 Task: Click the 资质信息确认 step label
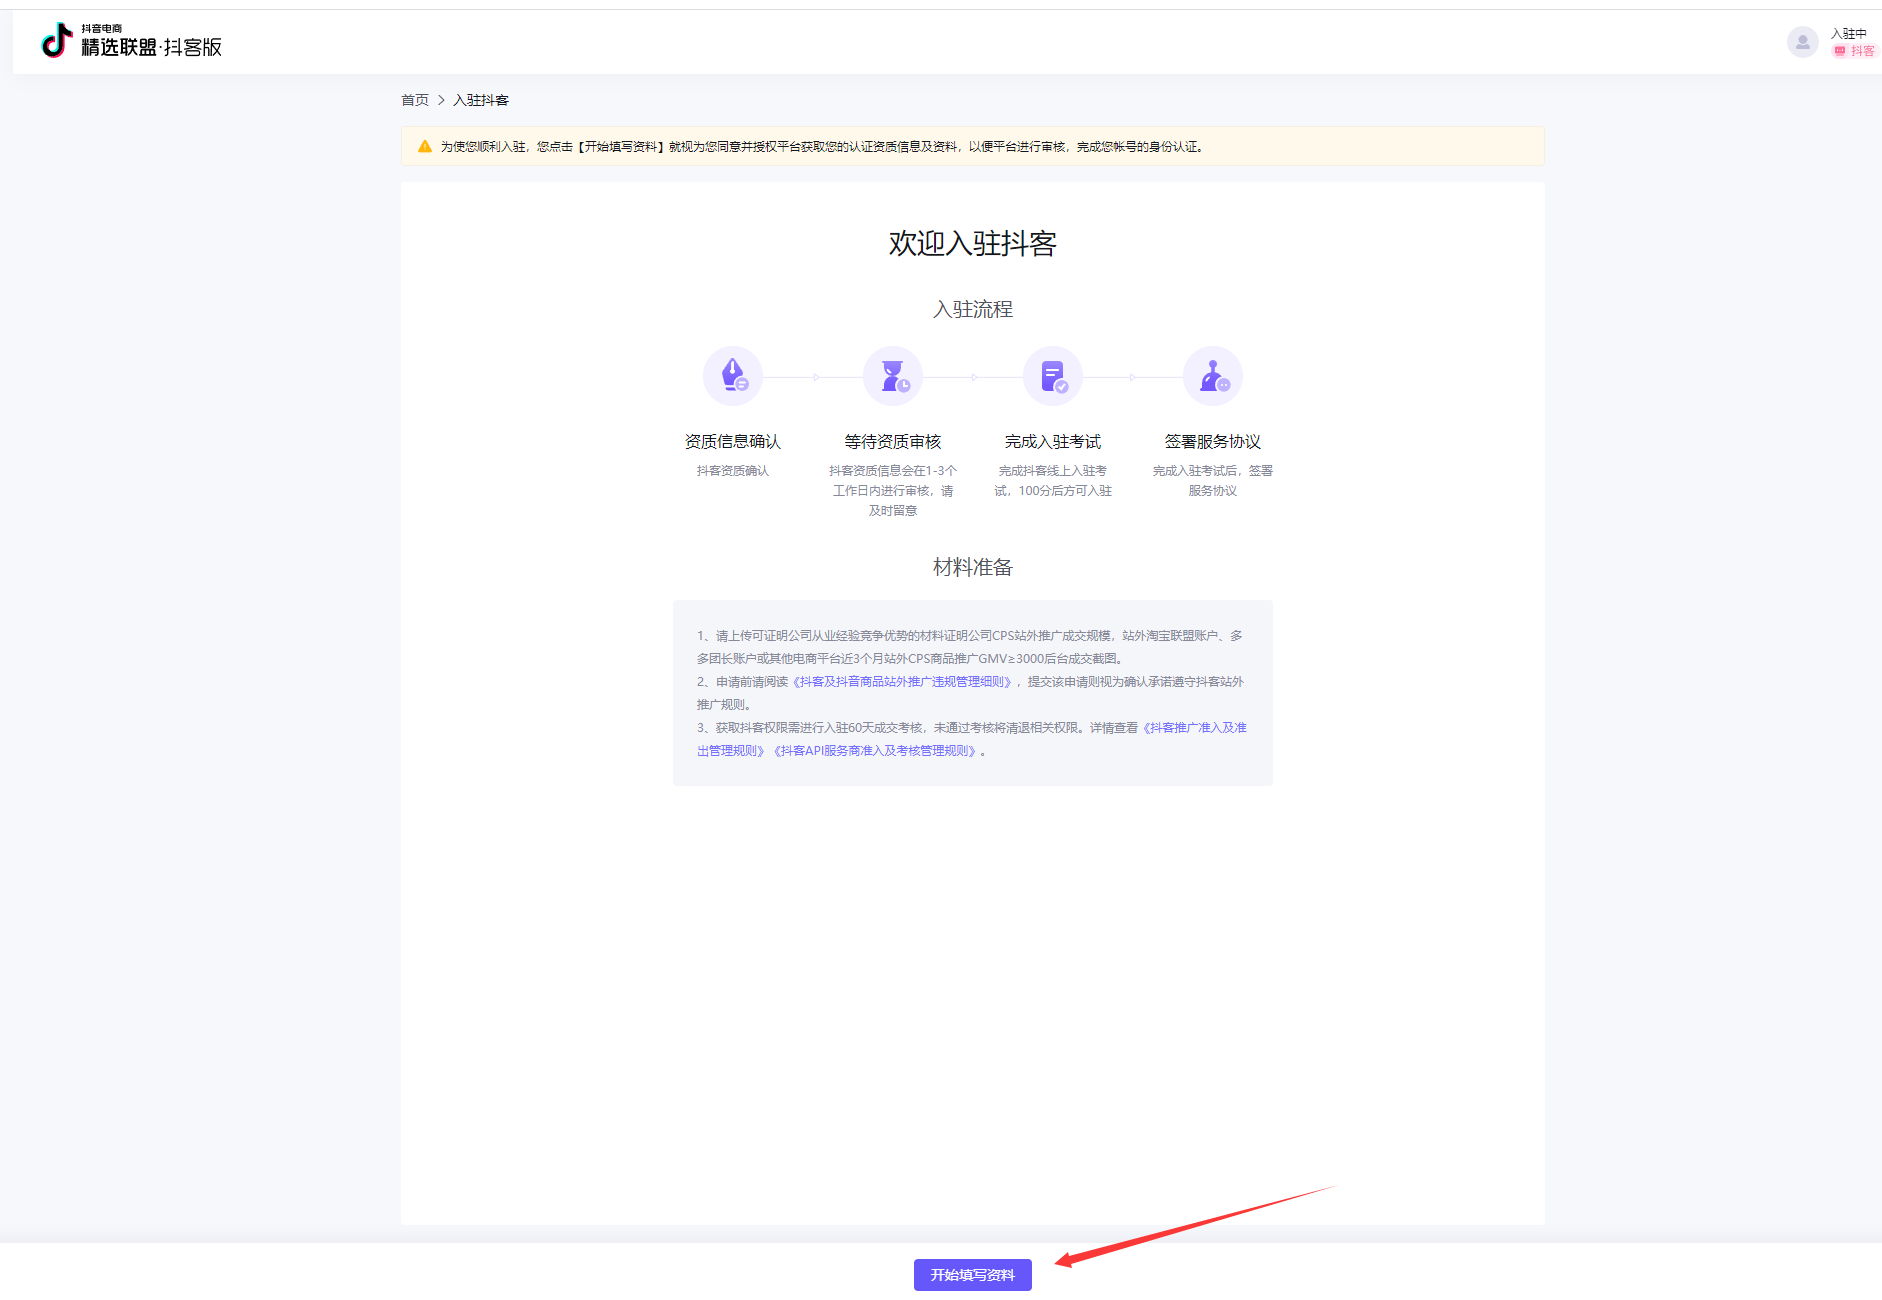[x=733, y=442]
